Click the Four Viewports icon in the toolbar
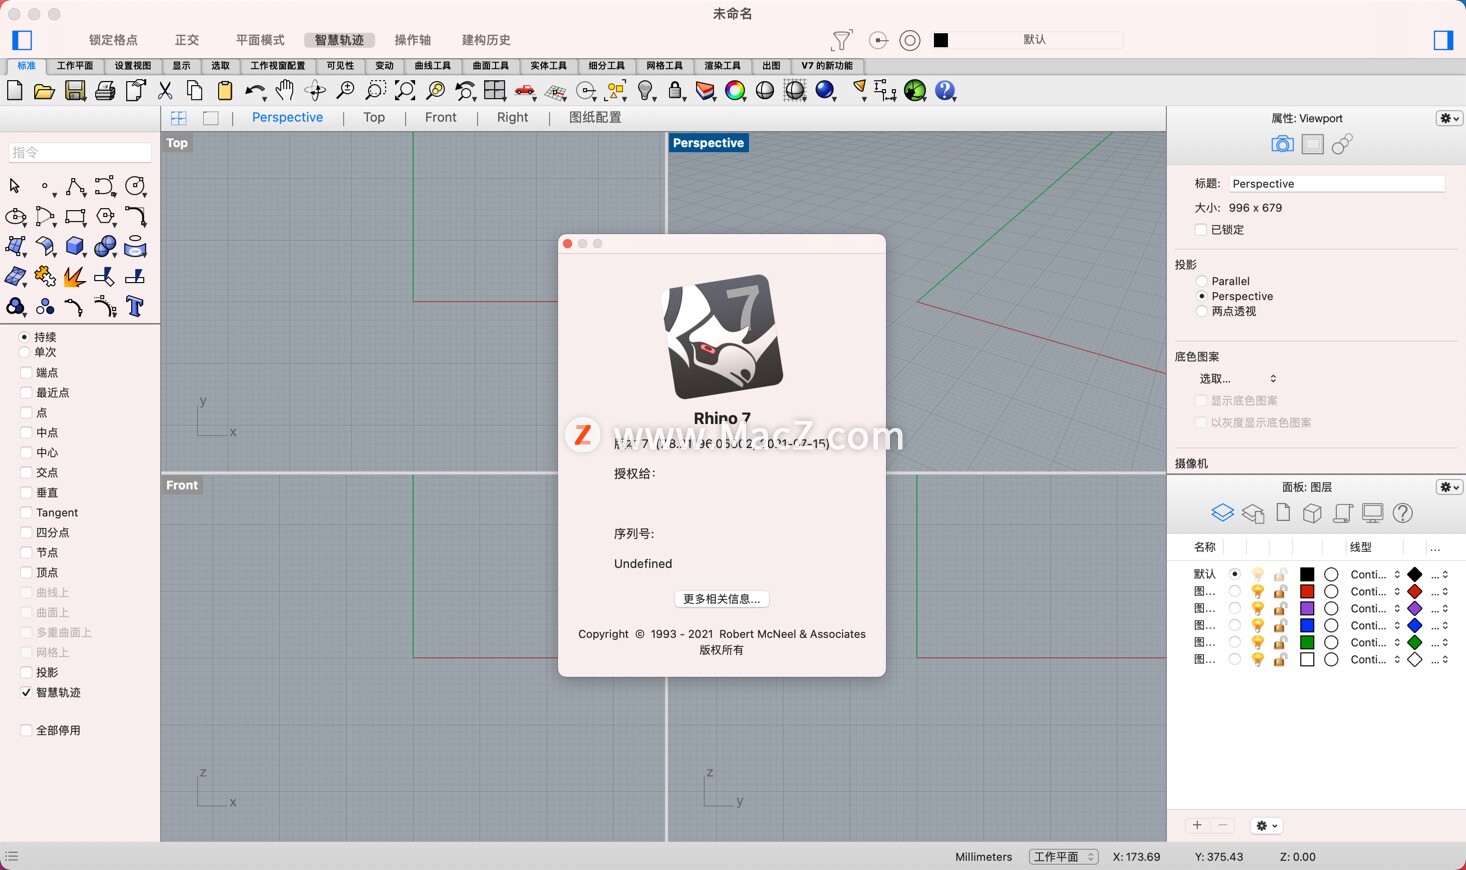 495,91
